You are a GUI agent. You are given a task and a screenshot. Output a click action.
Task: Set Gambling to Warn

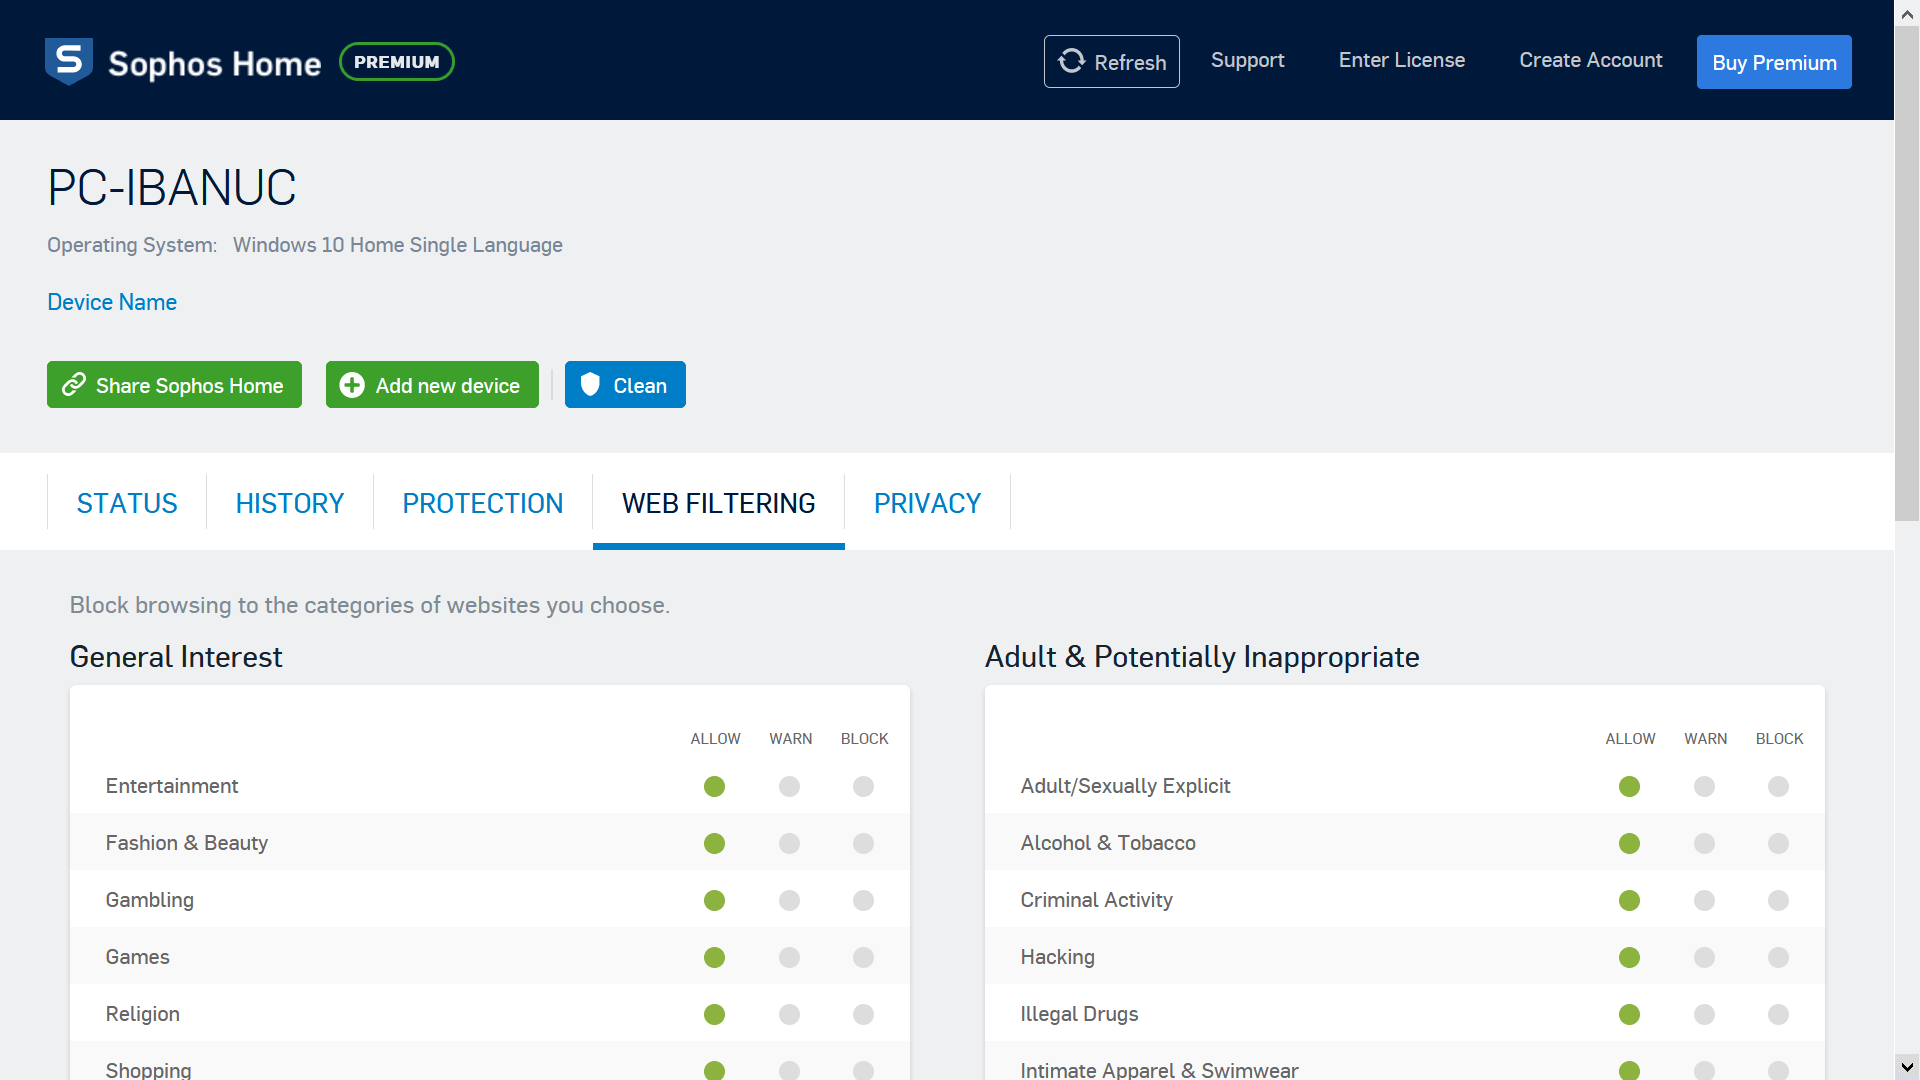click(789, 900)
